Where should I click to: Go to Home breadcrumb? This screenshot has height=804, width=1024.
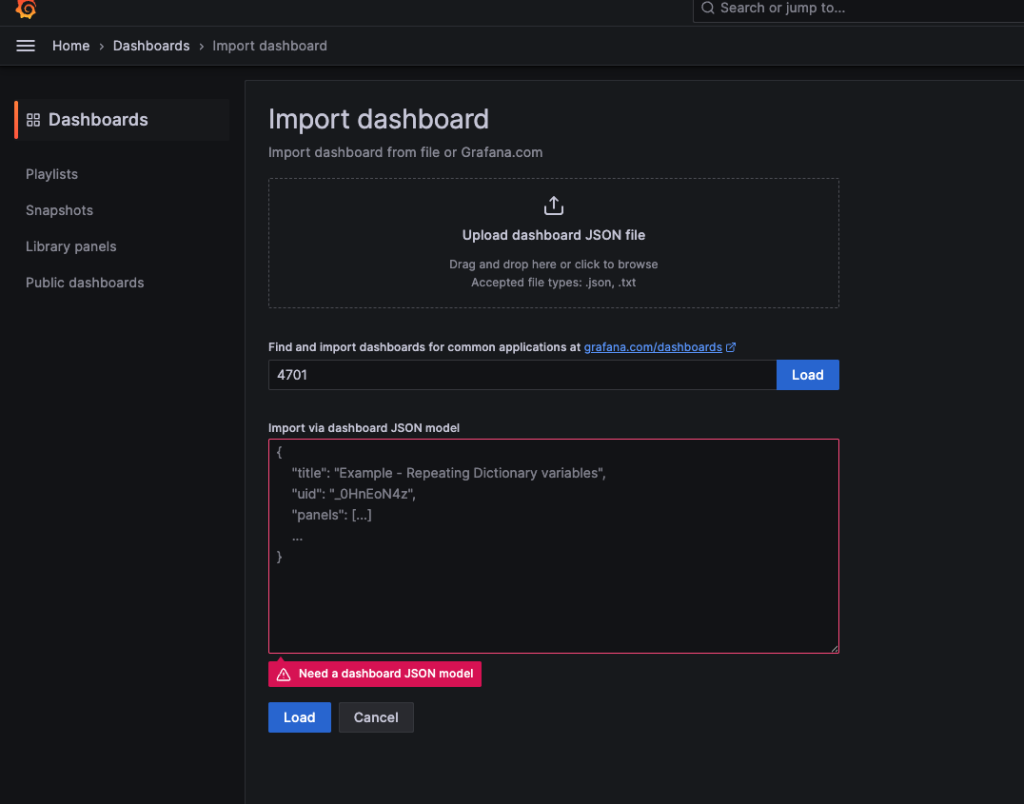point(71,46)
